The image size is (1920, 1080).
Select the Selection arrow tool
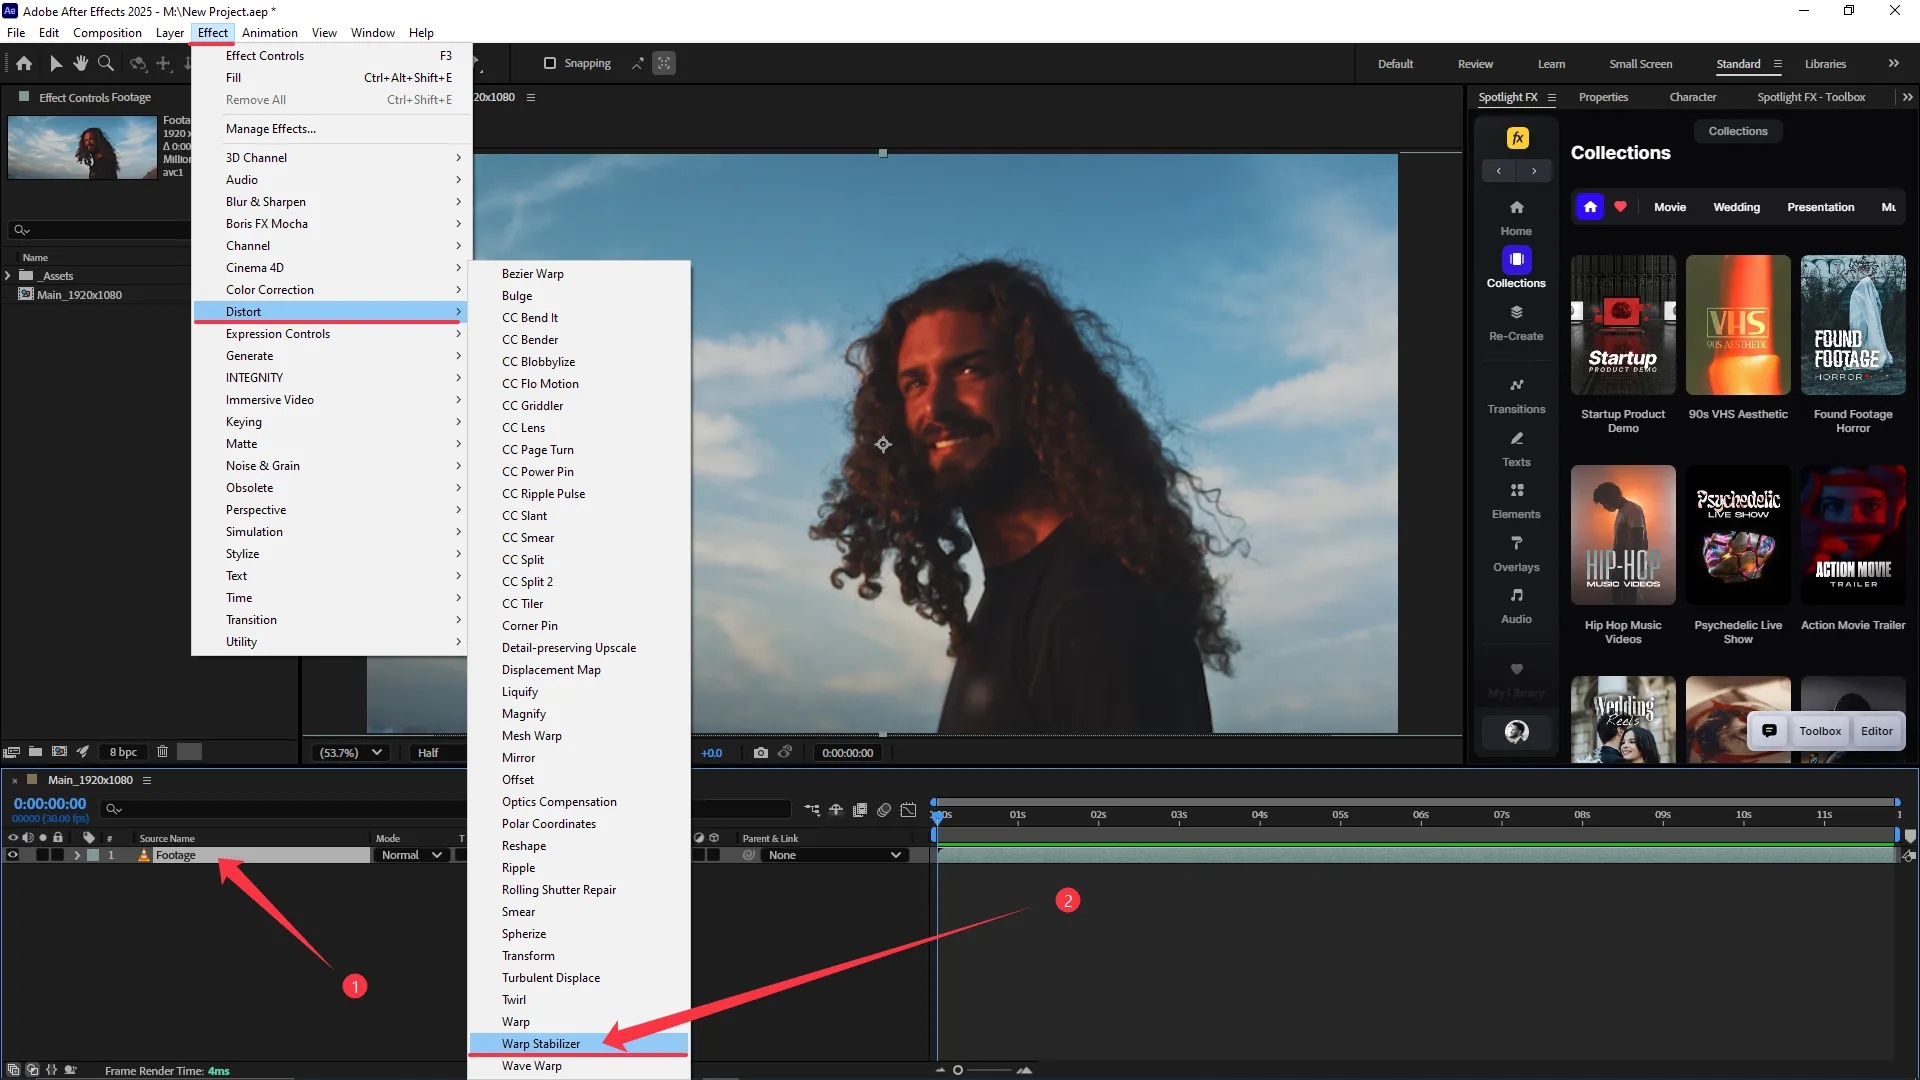tap(56, 63)
